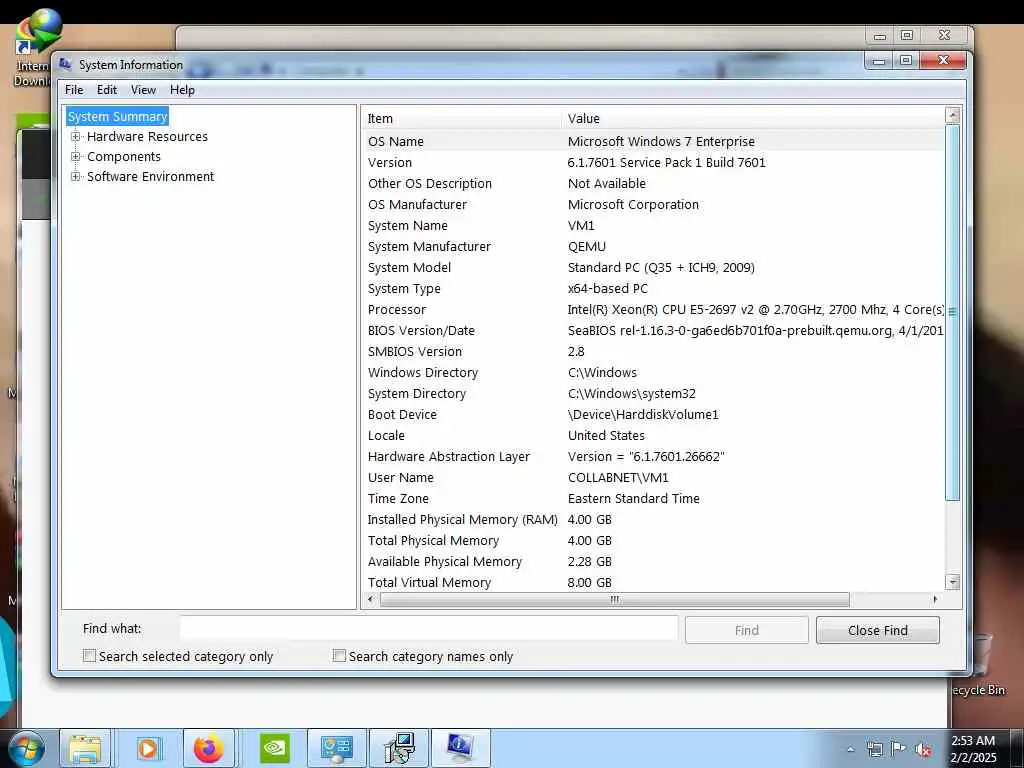Enable Search selected category only

pos(89,656)
